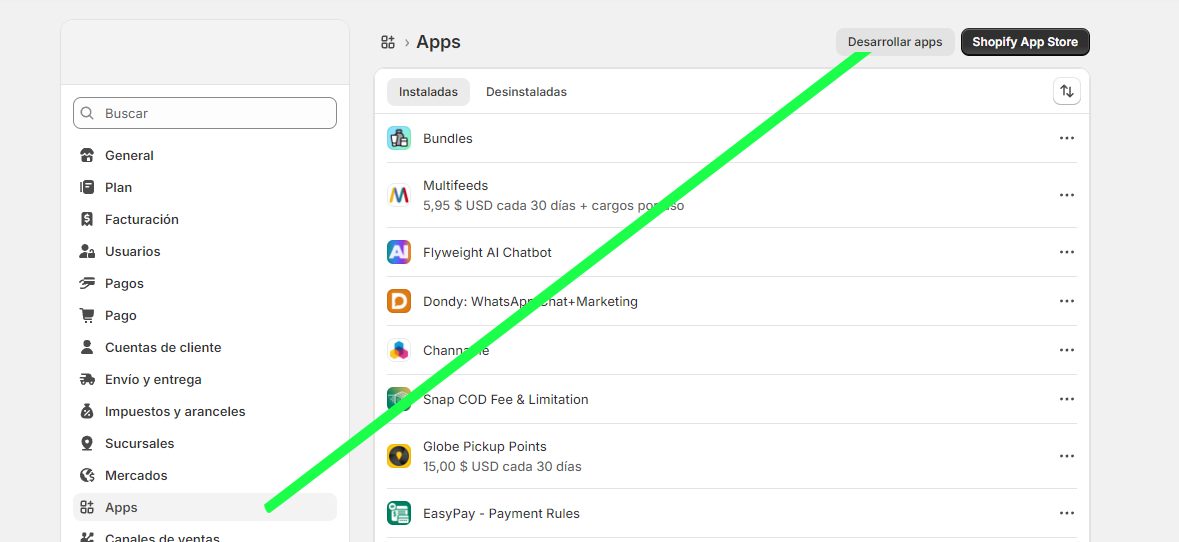Select the Plan label in sidebar
The height and width of the screenshot is (542, 1179).
tap(118, 187)
